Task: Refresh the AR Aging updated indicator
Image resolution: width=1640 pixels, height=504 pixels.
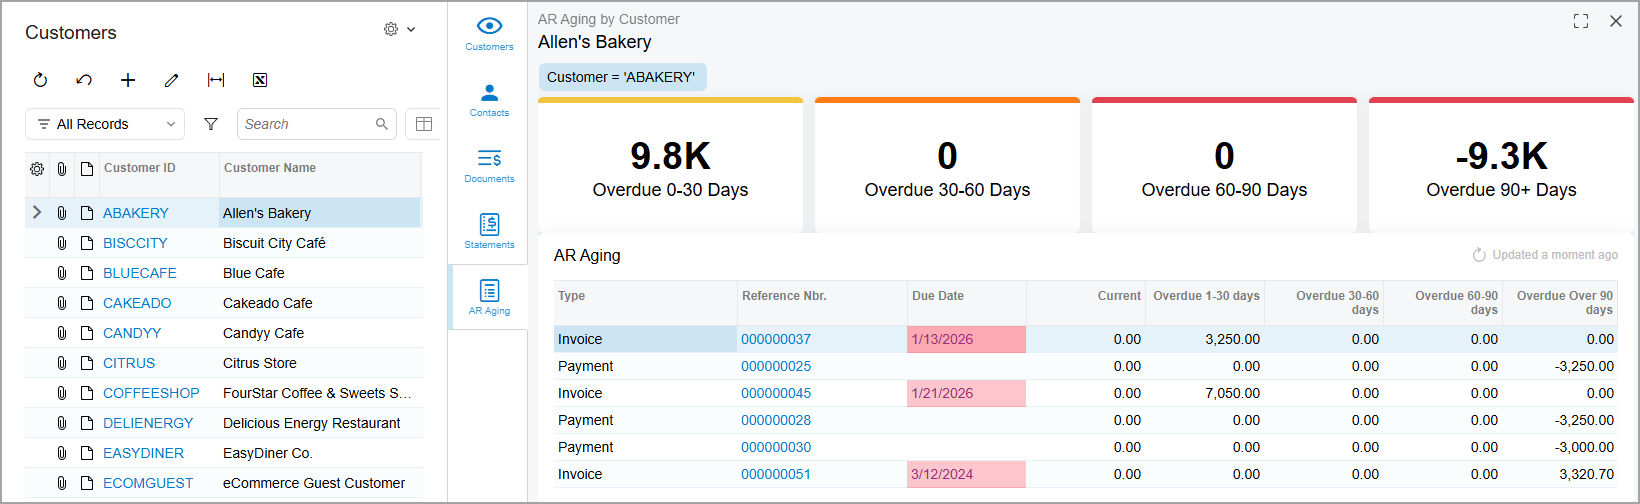Action: pos(1479,255)
